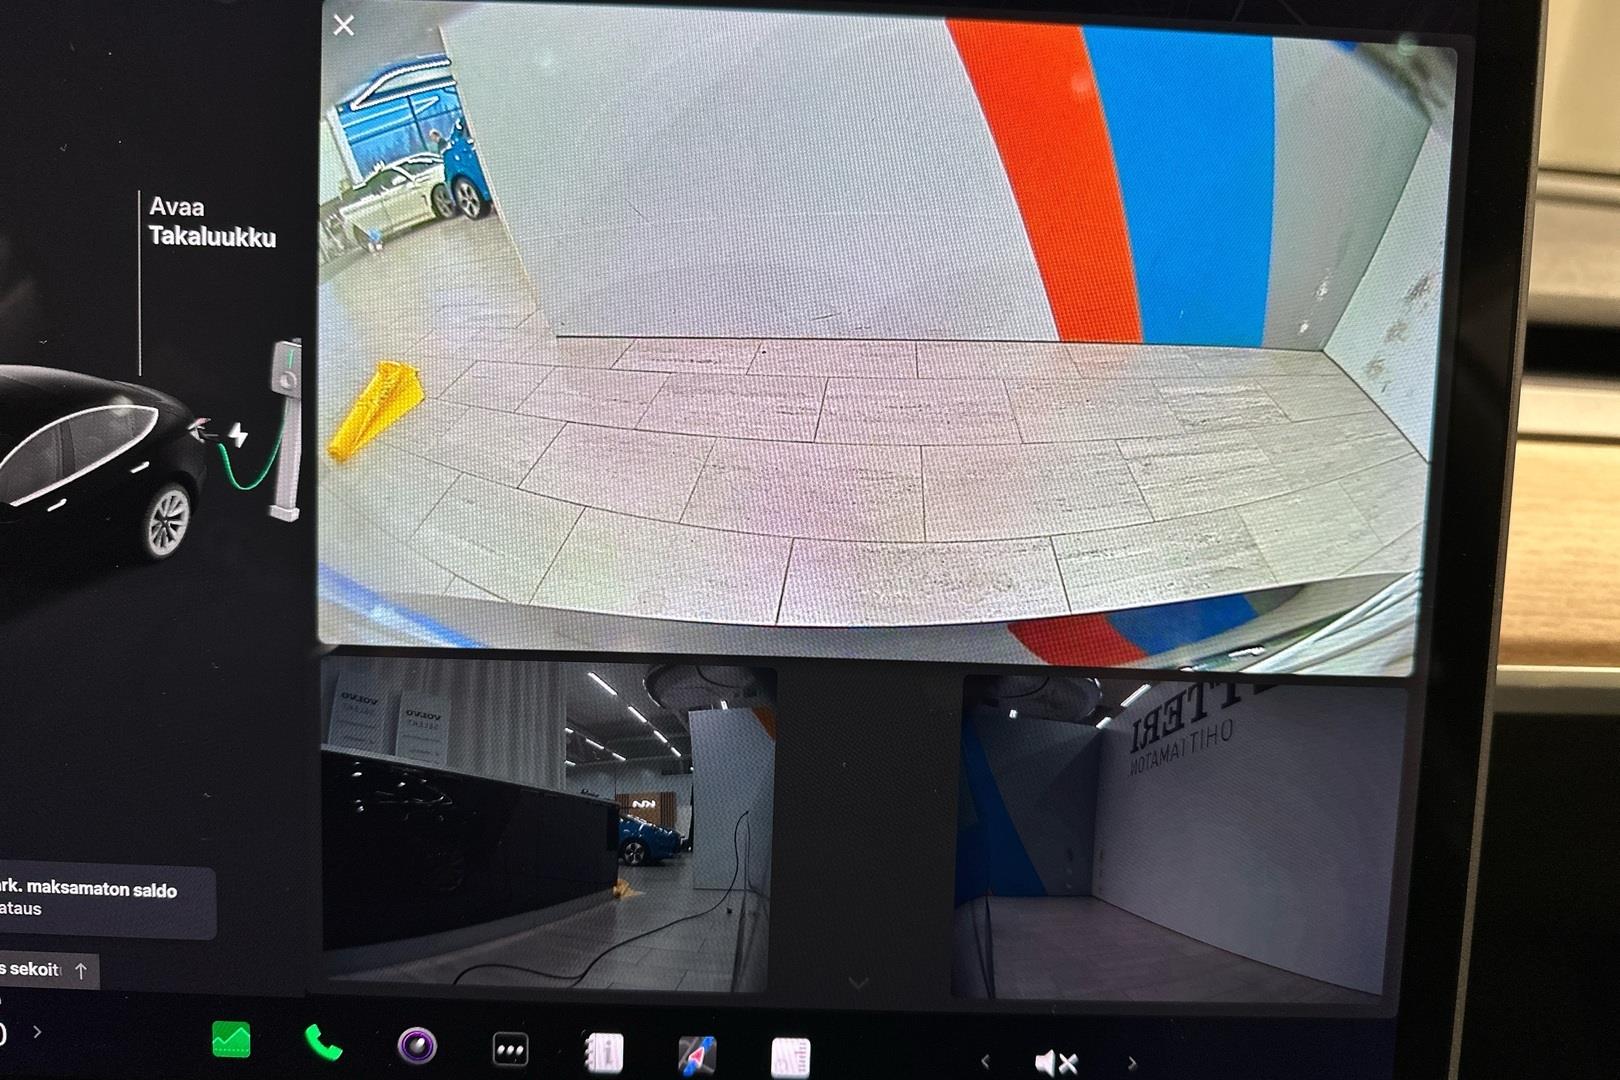Tap the lightning bolt charging icon

coord(238,435)
